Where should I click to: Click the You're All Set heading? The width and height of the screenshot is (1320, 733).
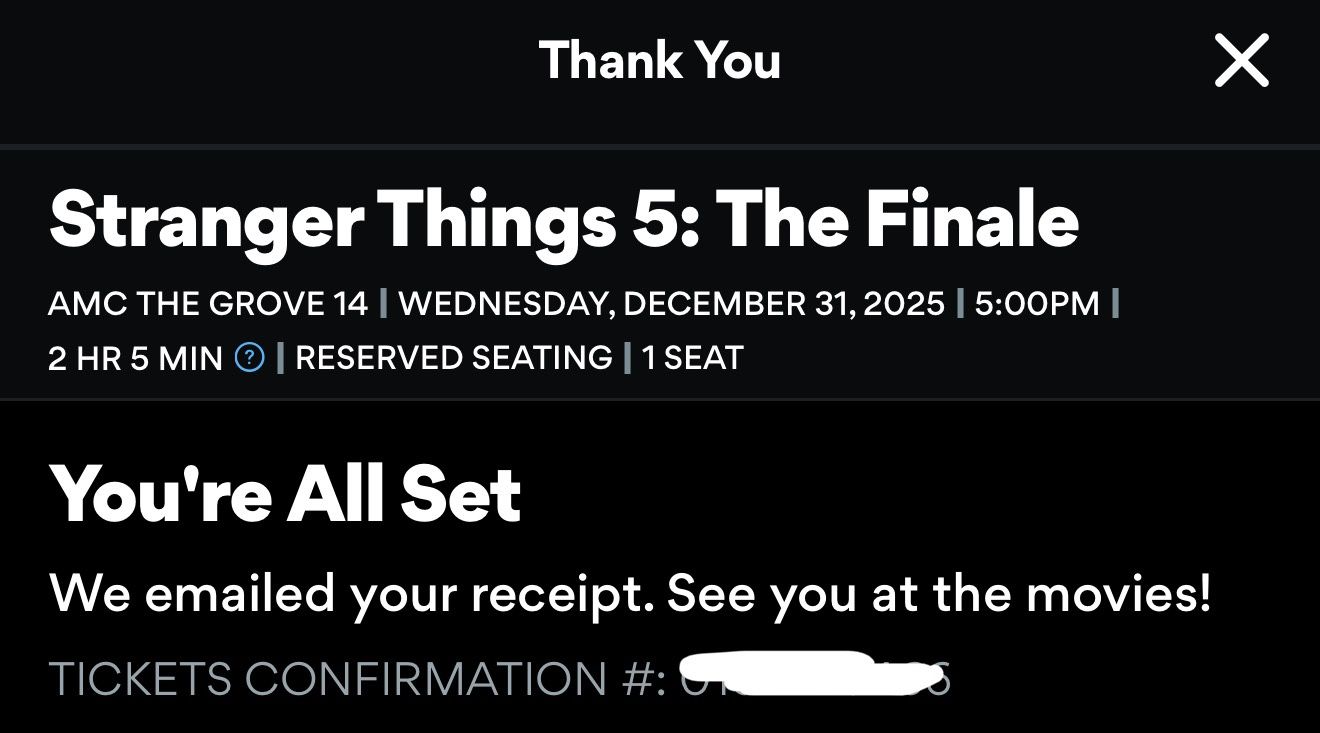click(285, 494)
